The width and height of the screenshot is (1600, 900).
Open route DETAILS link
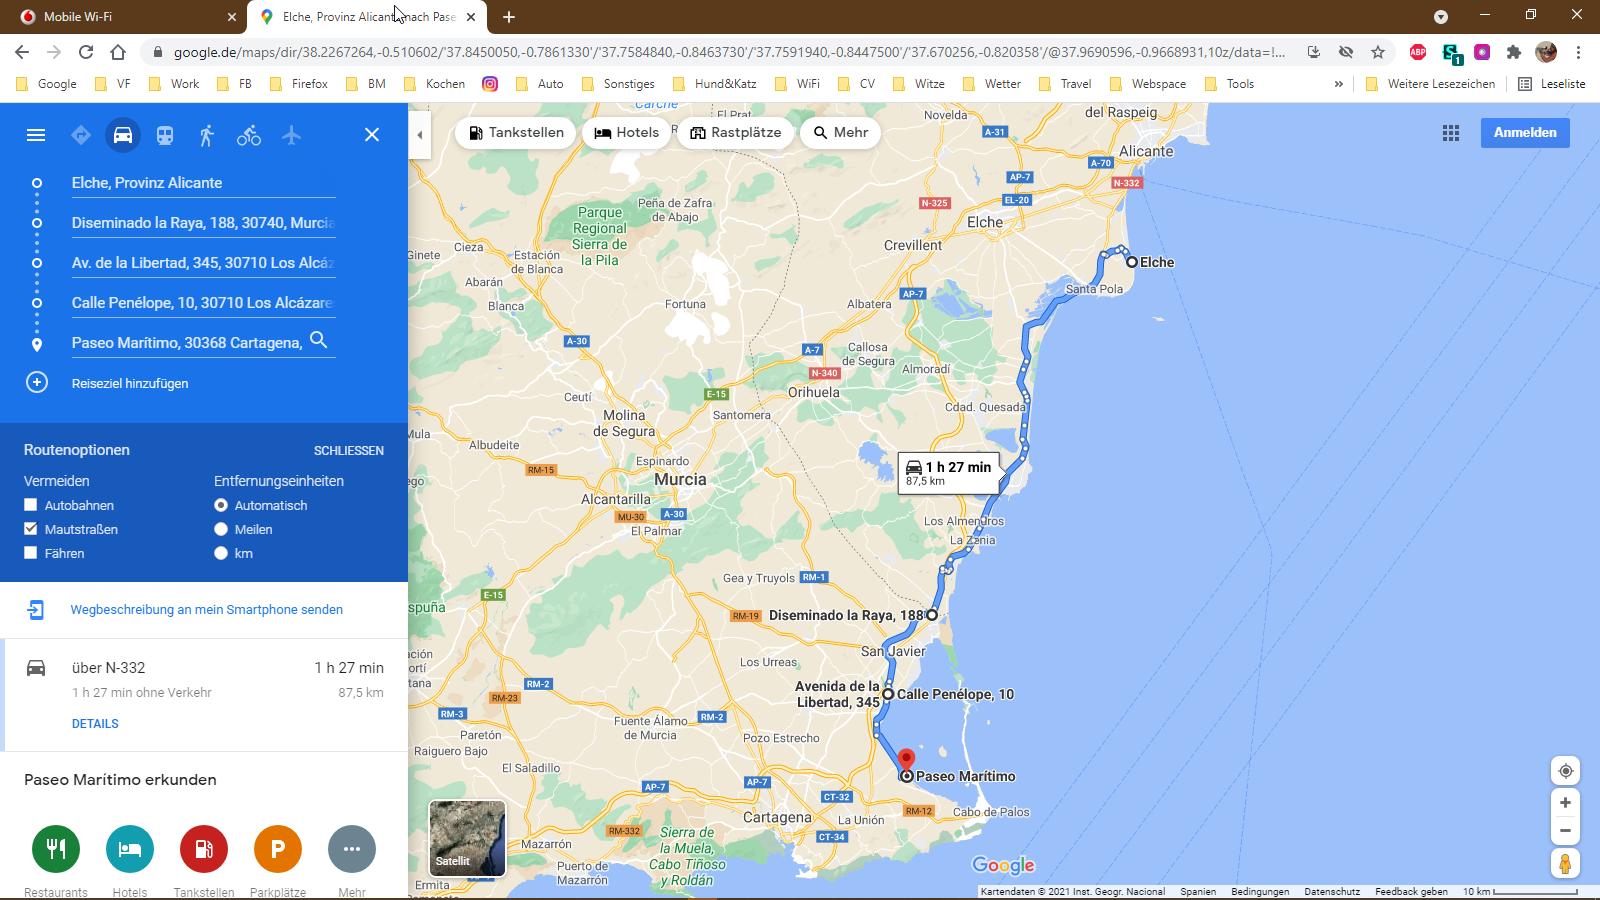pyautogui.click(x=95, y=724)
